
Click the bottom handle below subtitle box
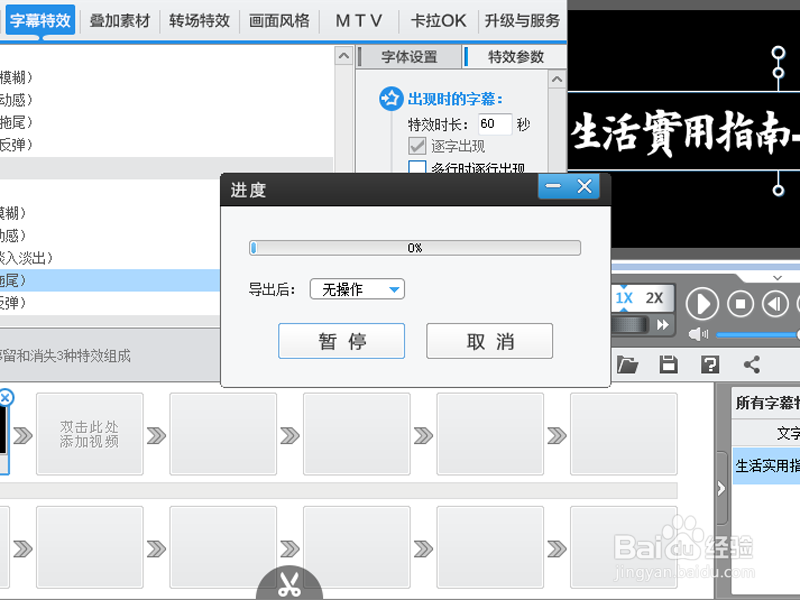778,190
